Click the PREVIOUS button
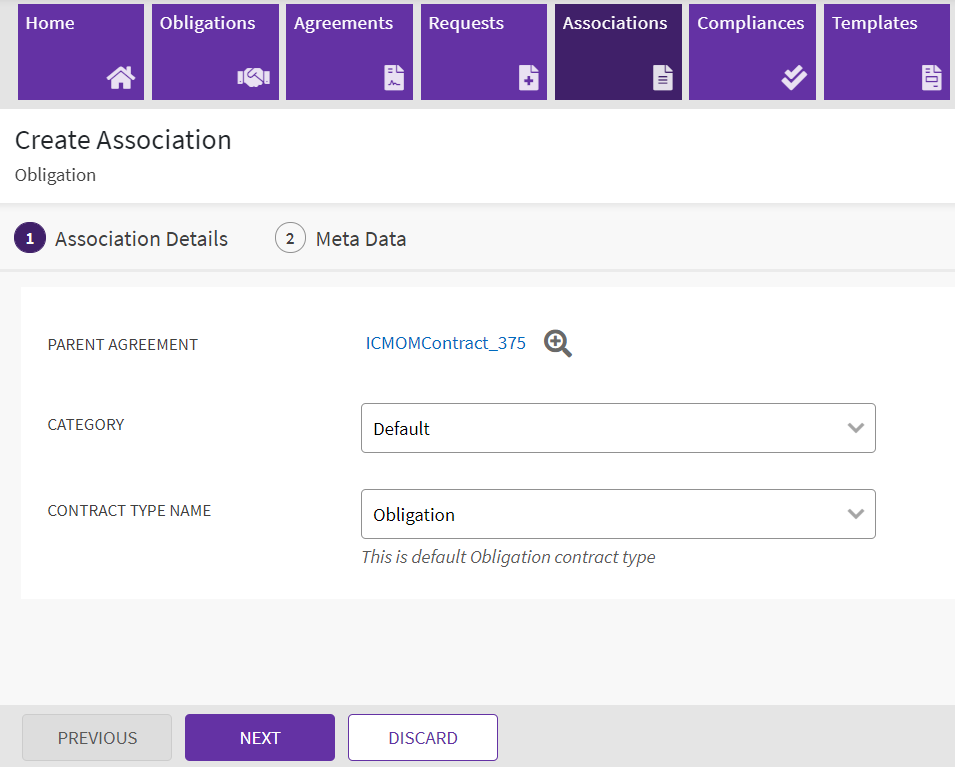Image resolution: width=955 pixels, height=767 pixels. pos(97,738)
